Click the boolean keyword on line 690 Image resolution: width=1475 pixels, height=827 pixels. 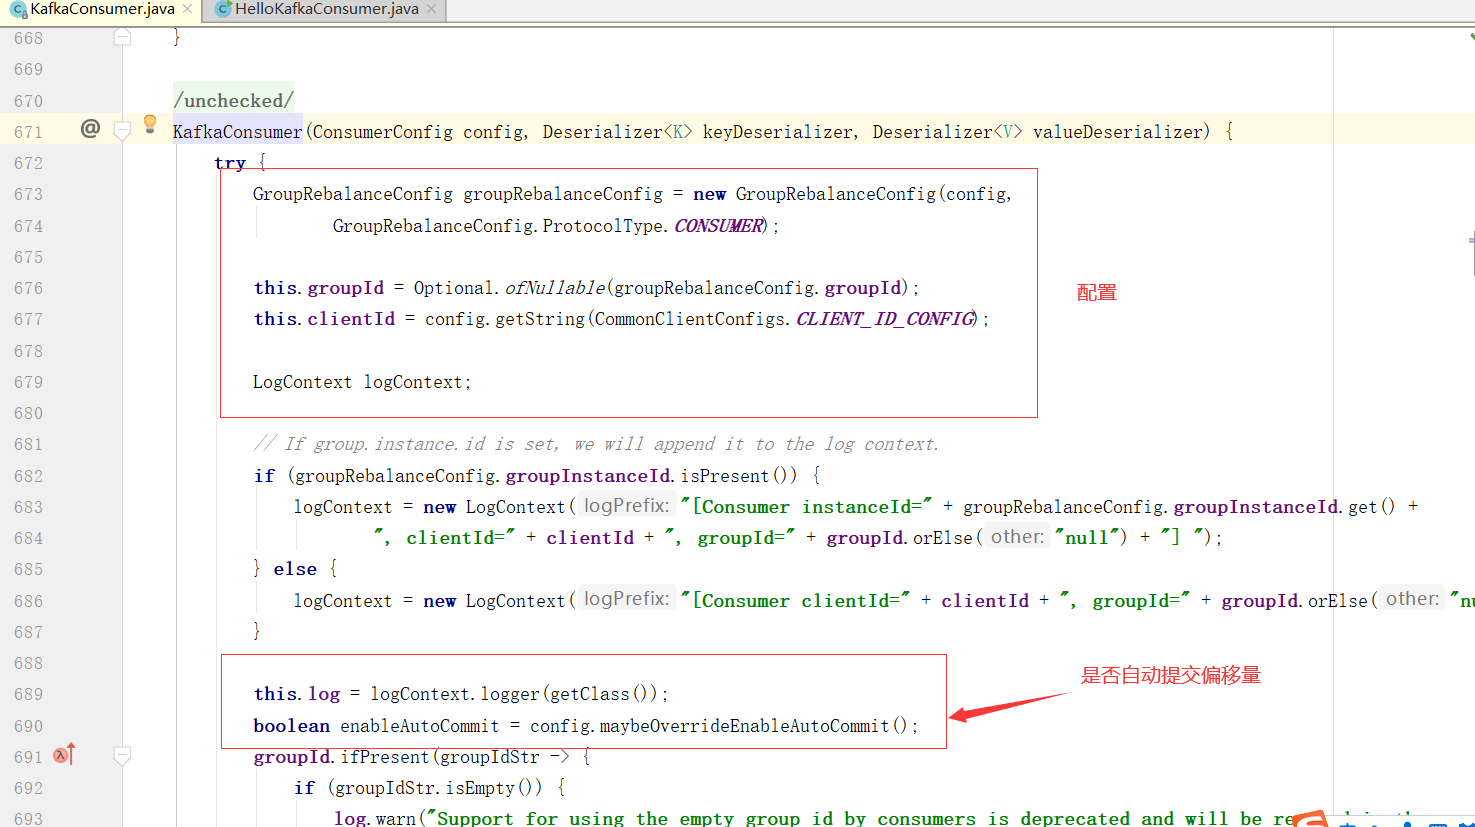(x=291, y=726)
